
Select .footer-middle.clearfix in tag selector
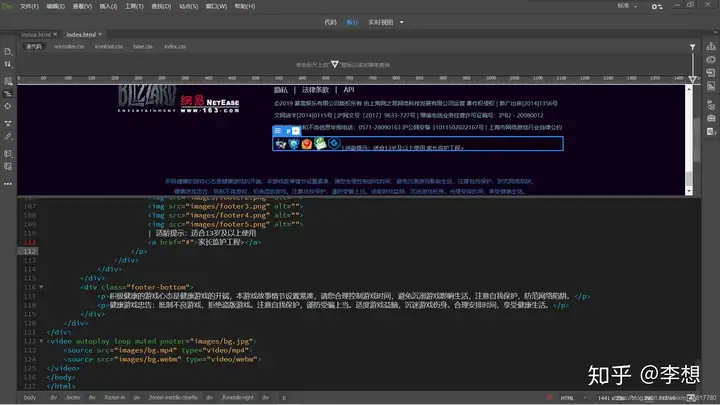[x=173, y=398]
